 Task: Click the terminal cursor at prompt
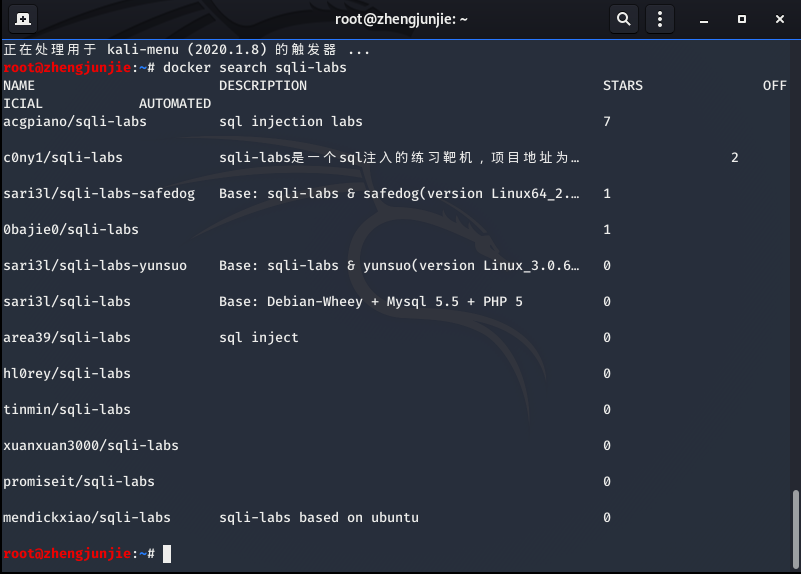pyautogui.click(x=167, y=553)
